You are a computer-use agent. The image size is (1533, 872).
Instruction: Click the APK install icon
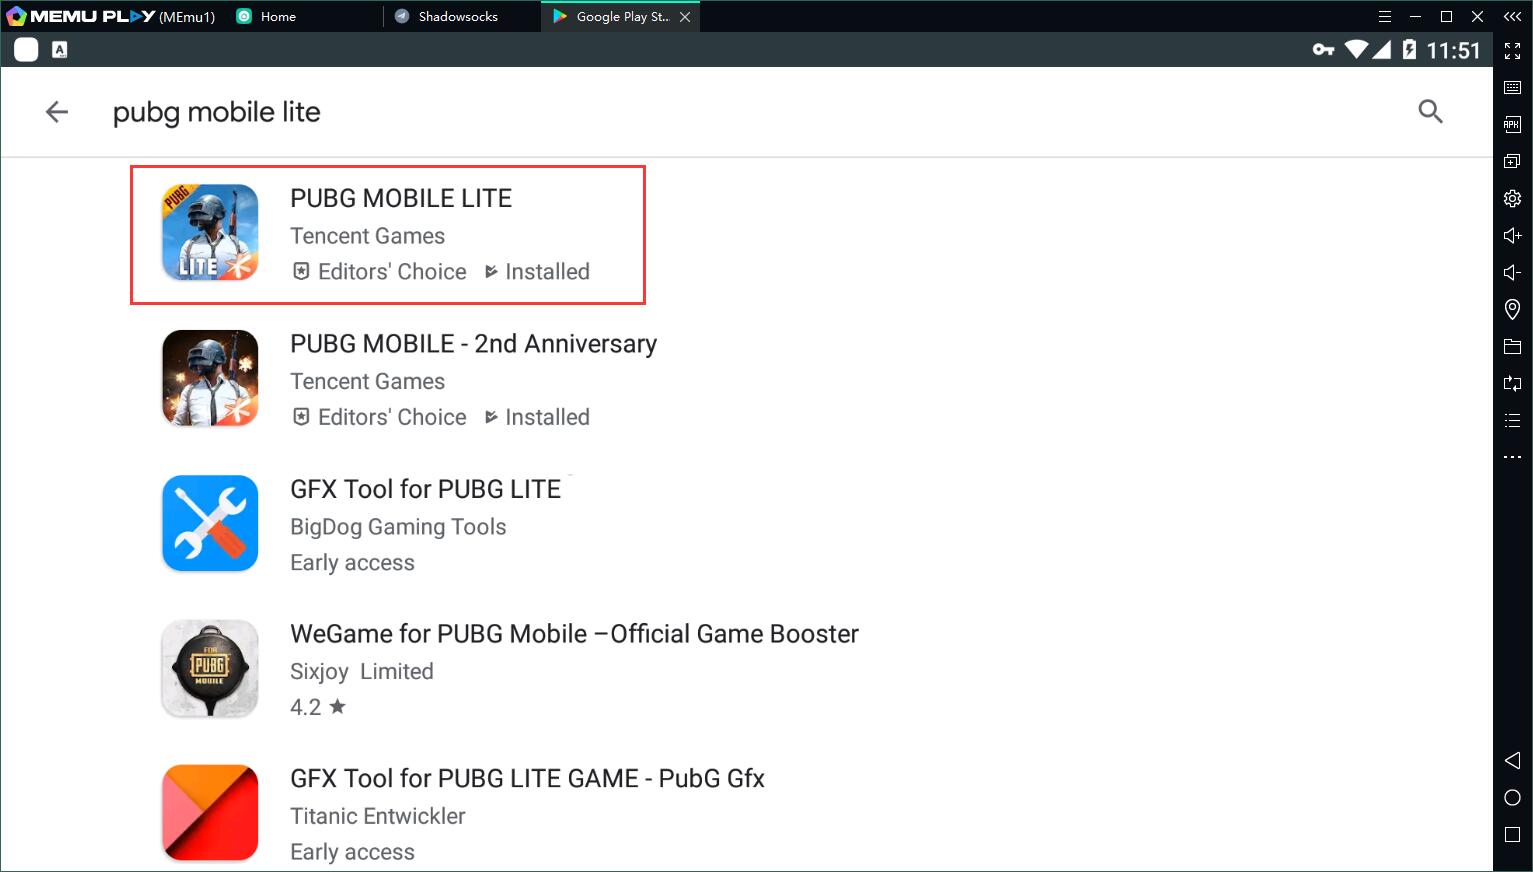tap(1512, 125)
